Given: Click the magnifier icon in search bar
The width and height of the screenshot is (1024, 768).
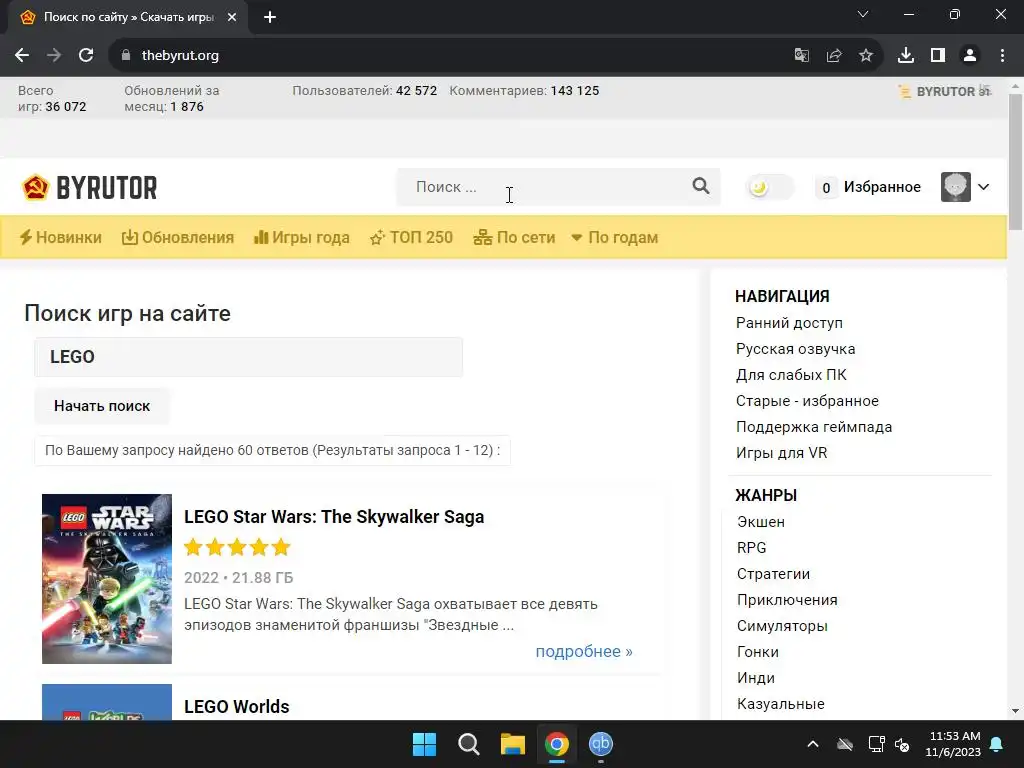Looking at the screenshot, I should (x=701, y=186).
